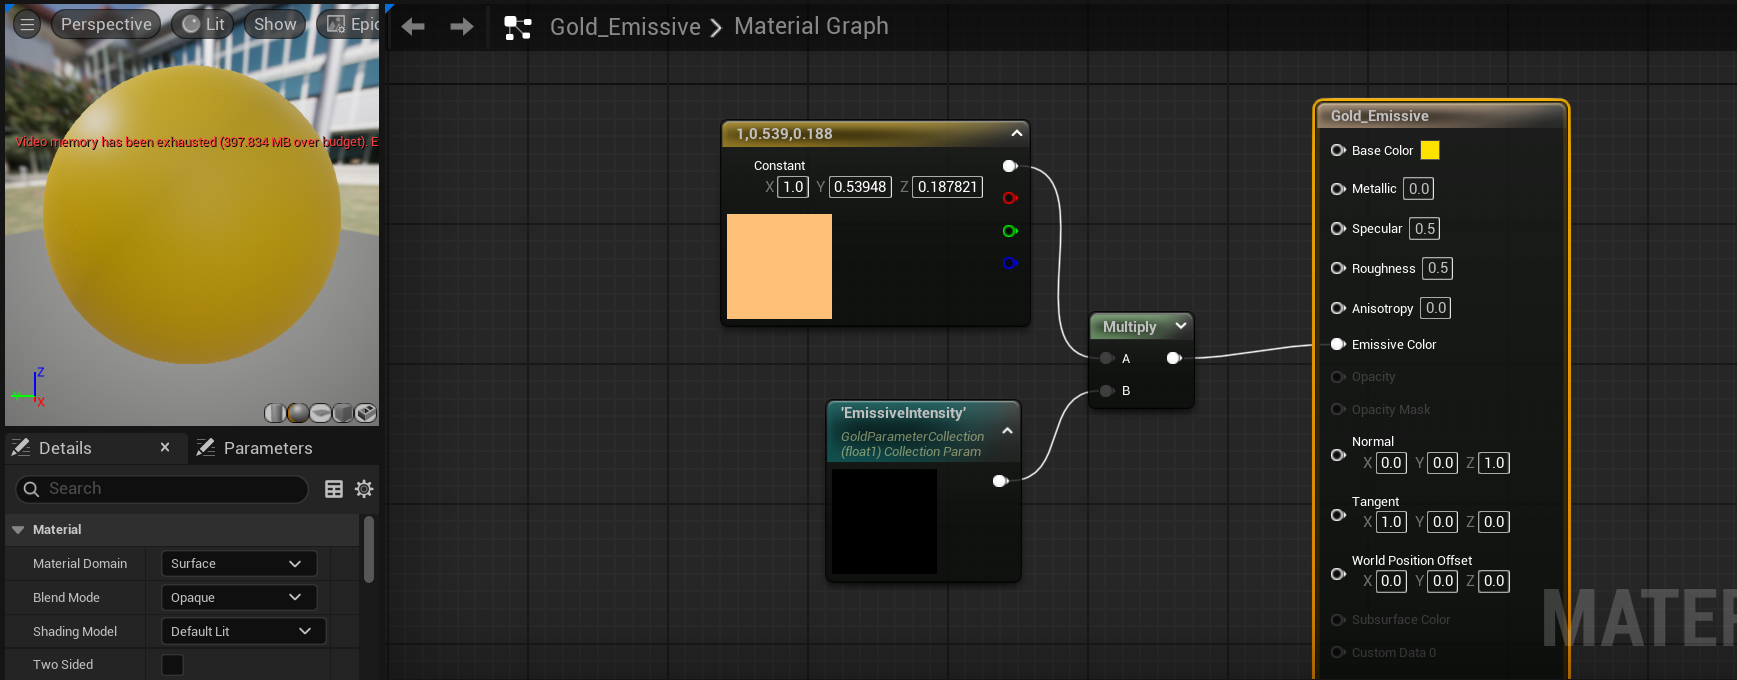Viewport: 1737px width, 680px height.
Task: Click the Roughness input pin
Action: click(x=1338, y=268)
